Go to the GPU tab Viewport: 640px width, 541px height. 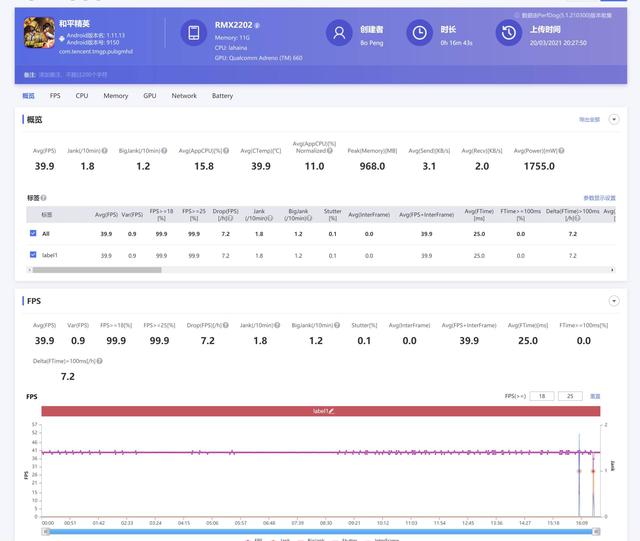pyautogui.click(x=150, y=96)
